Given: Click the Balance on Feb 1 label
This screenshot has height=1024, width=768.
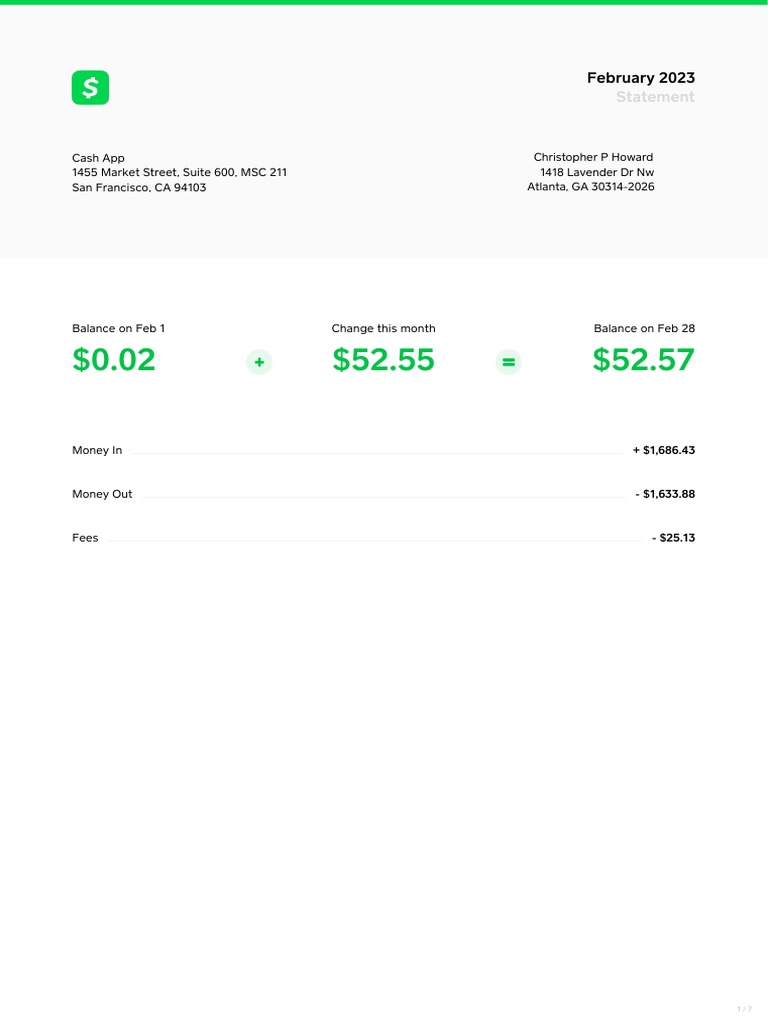Looking at the screenshot, I should 118,328.
